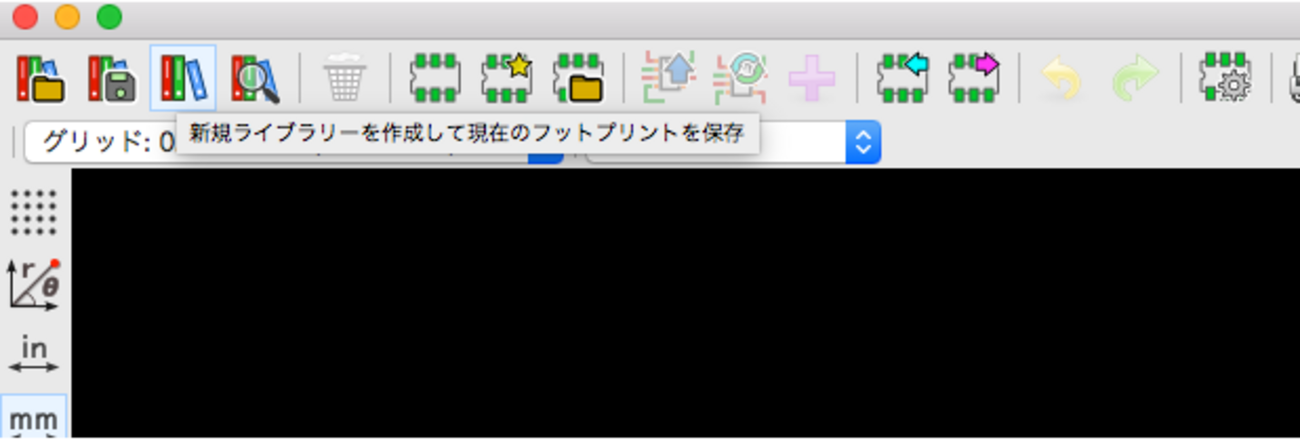Export footprint with magenta arrow icon

(974, 78)
